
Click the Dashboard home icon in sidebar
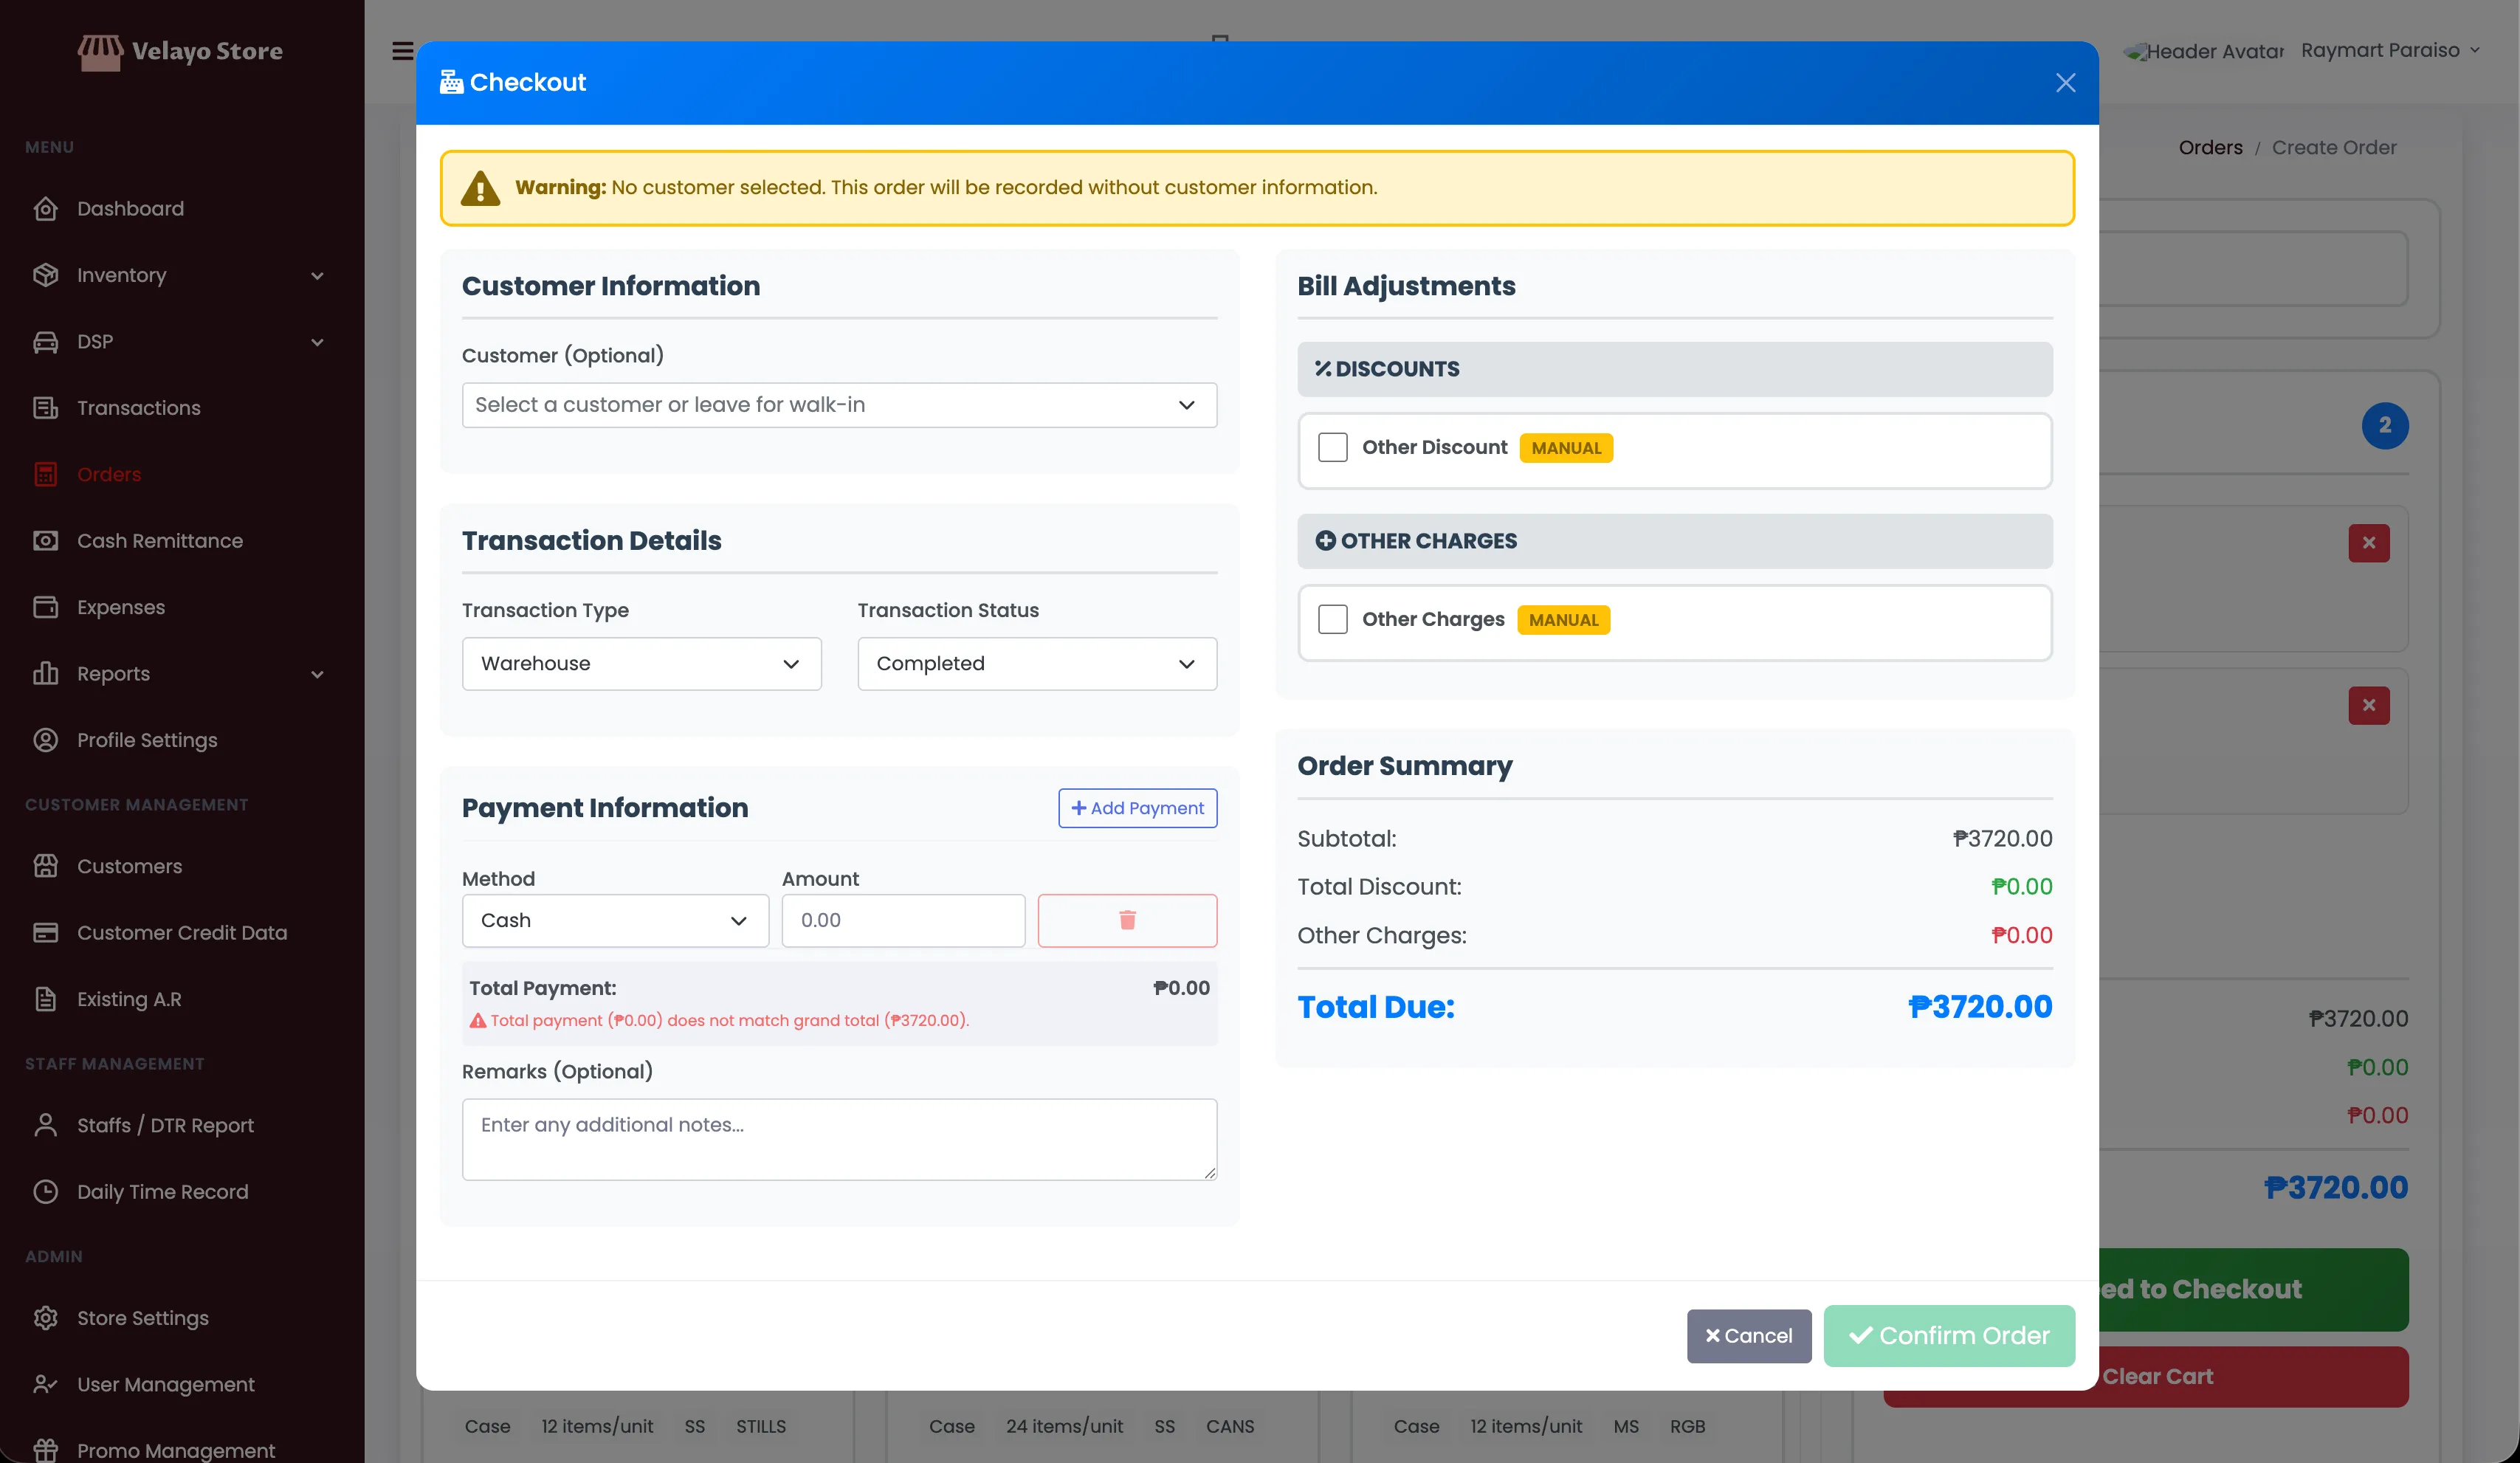pos(45,209)
